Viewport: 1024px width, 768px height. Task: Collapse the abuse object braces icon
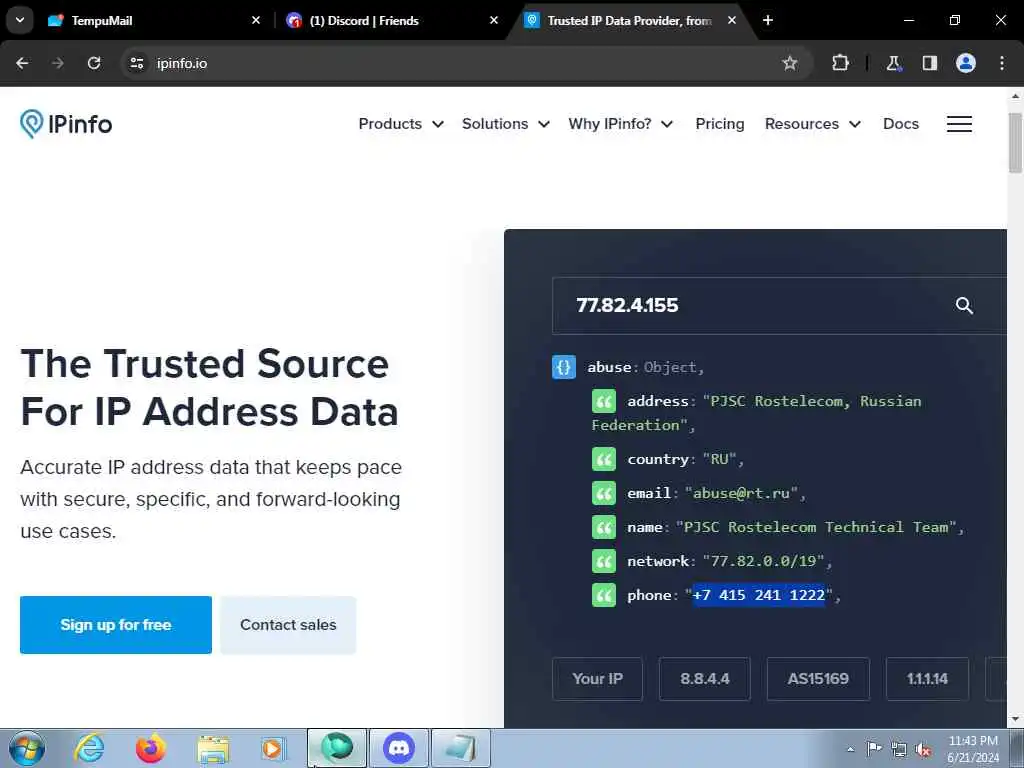coord(564,367)
